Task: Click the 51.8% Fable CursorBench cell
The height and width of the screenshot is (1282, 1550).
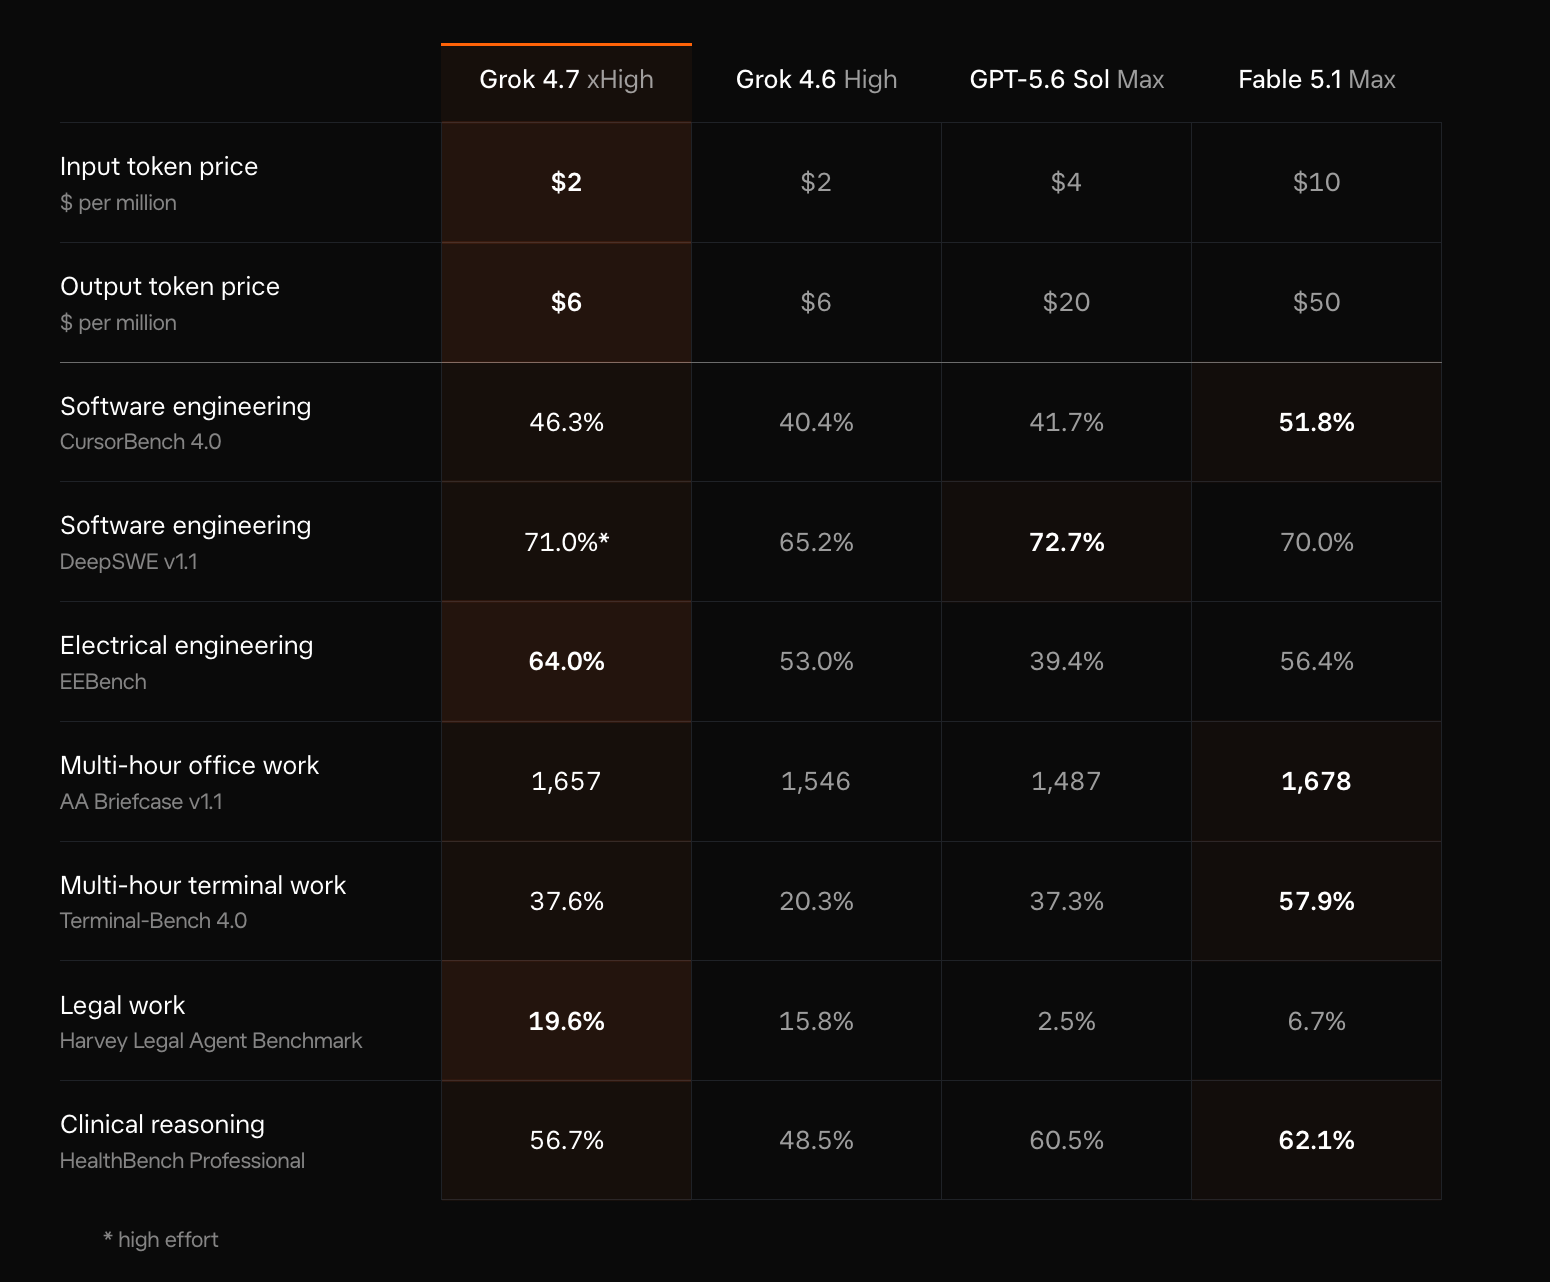Action: pyautogui.click(x=1316, y=422)
